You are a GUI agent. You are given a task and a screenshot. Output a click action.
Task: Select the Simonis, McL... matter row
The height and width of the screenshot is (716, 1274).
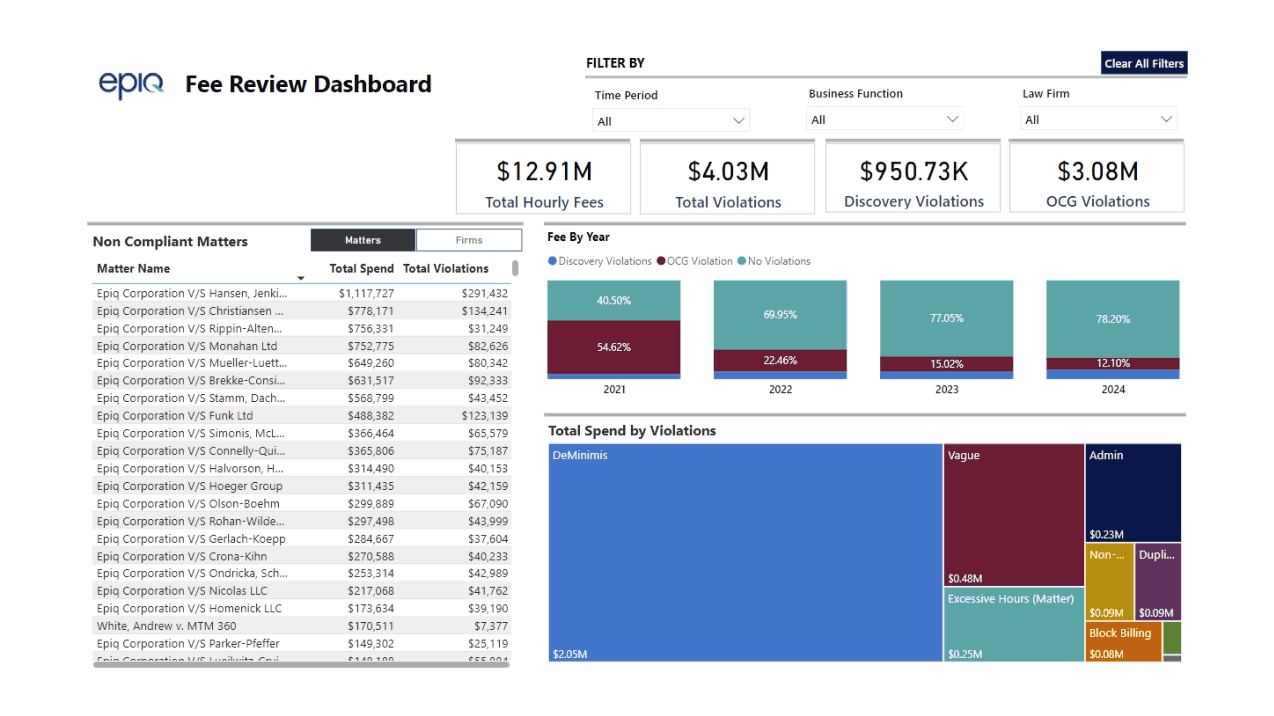click(x=301, y=434)
